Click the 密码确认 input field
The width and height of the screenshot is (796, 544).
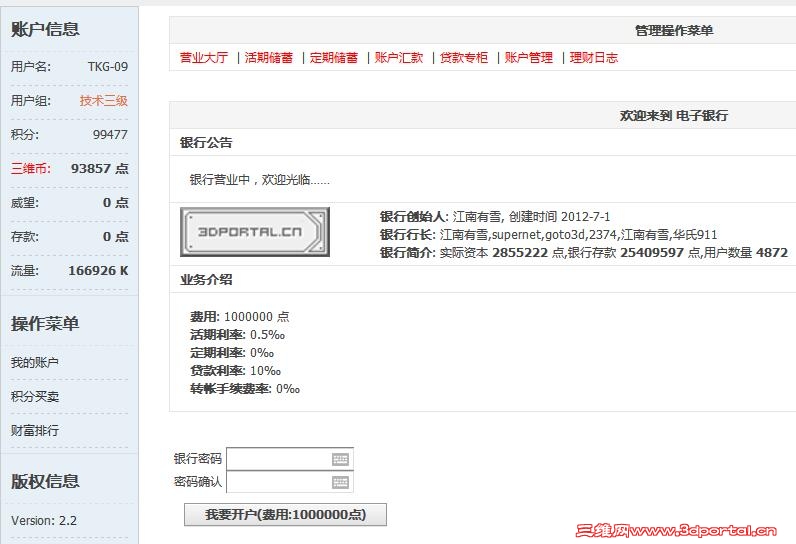click(x=289, y=482)
